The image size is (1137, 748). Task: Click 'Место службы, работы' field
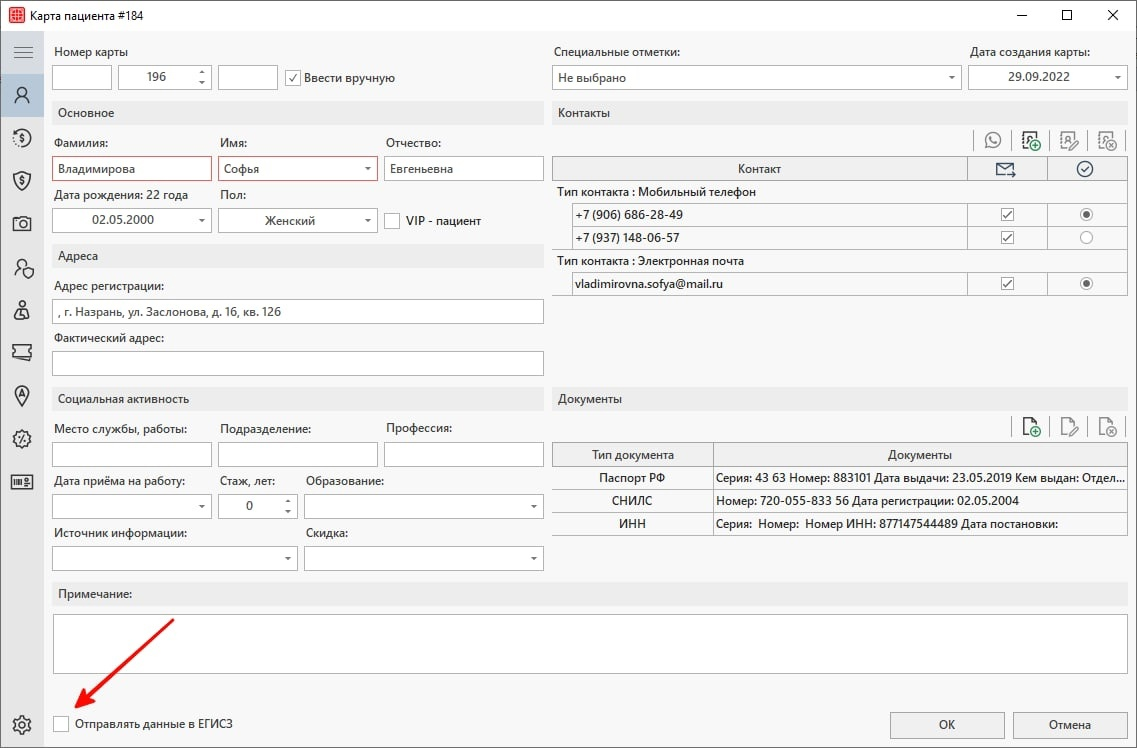tap(132, 454)
